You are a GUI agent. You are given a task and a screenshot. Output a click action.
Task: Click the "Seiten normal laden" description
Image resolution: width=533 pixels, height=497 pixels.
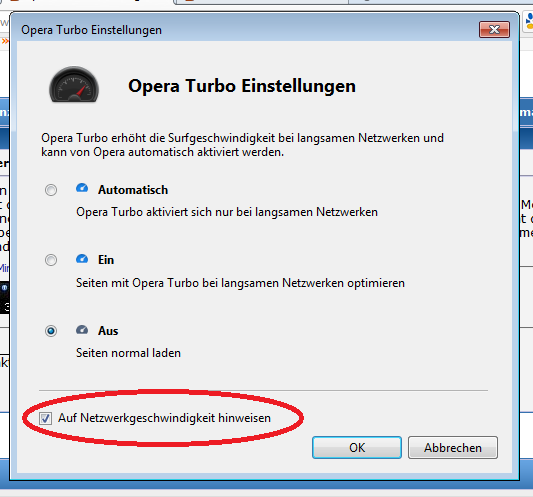click(128, 353)
